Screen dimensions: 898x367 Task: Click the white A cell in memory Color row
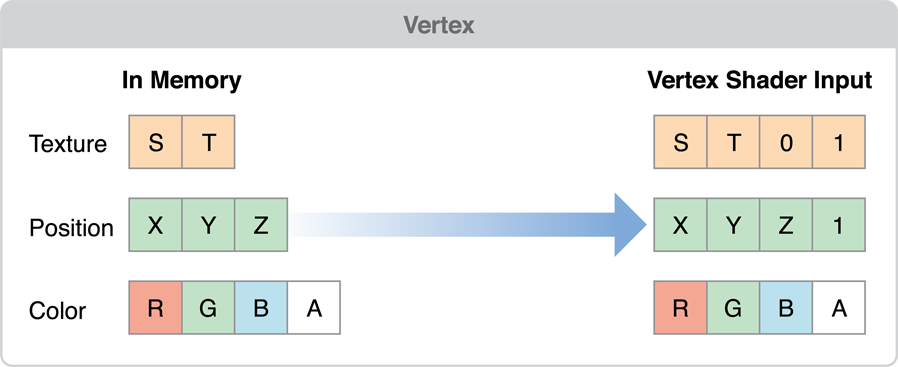coord(314,308)
